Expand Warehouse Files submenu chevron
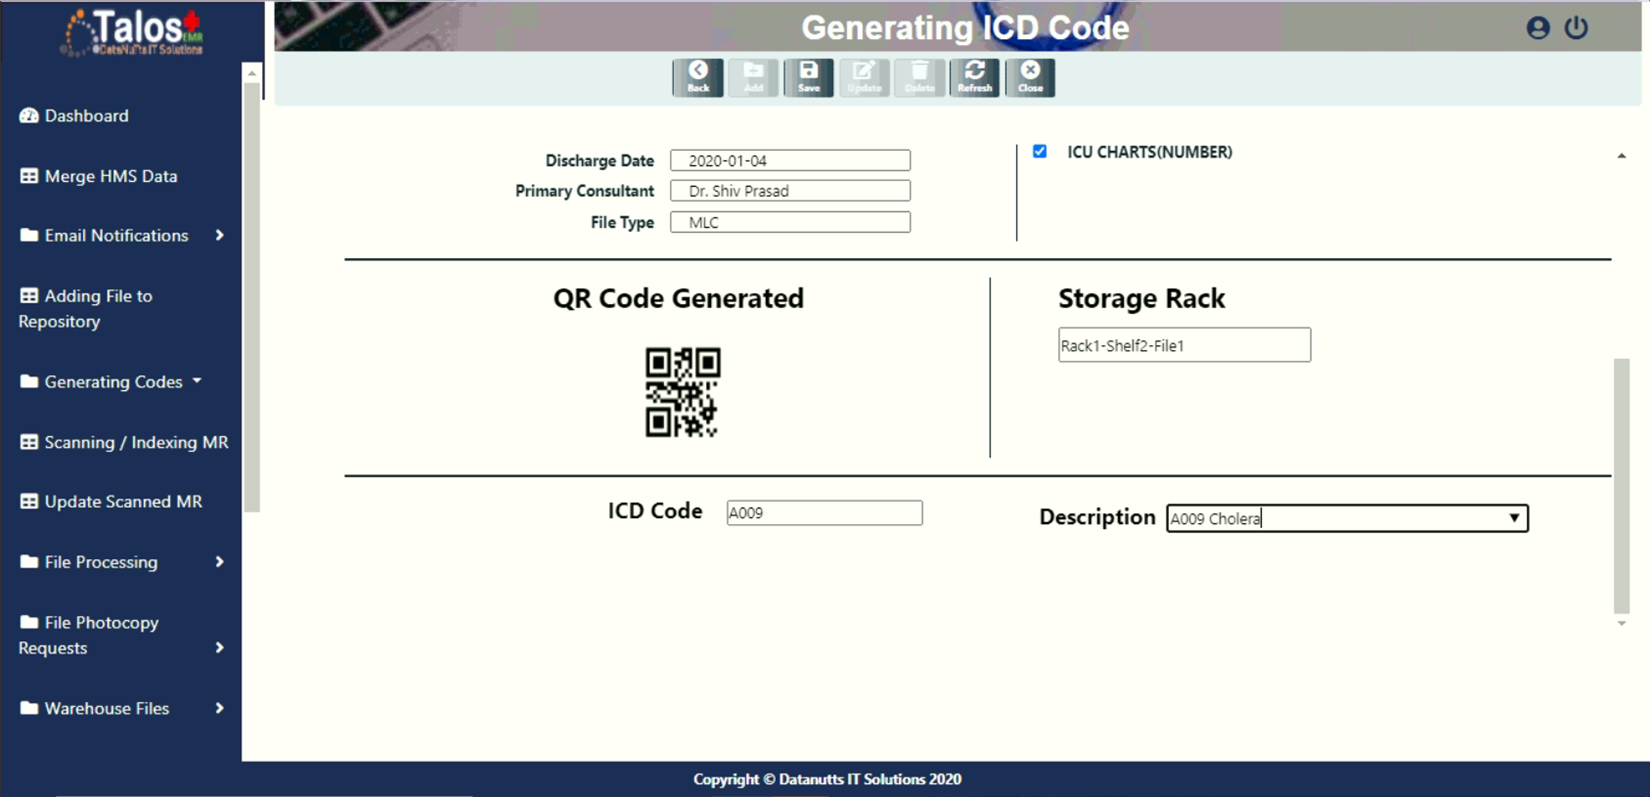1650x797 pixels. 219,708
